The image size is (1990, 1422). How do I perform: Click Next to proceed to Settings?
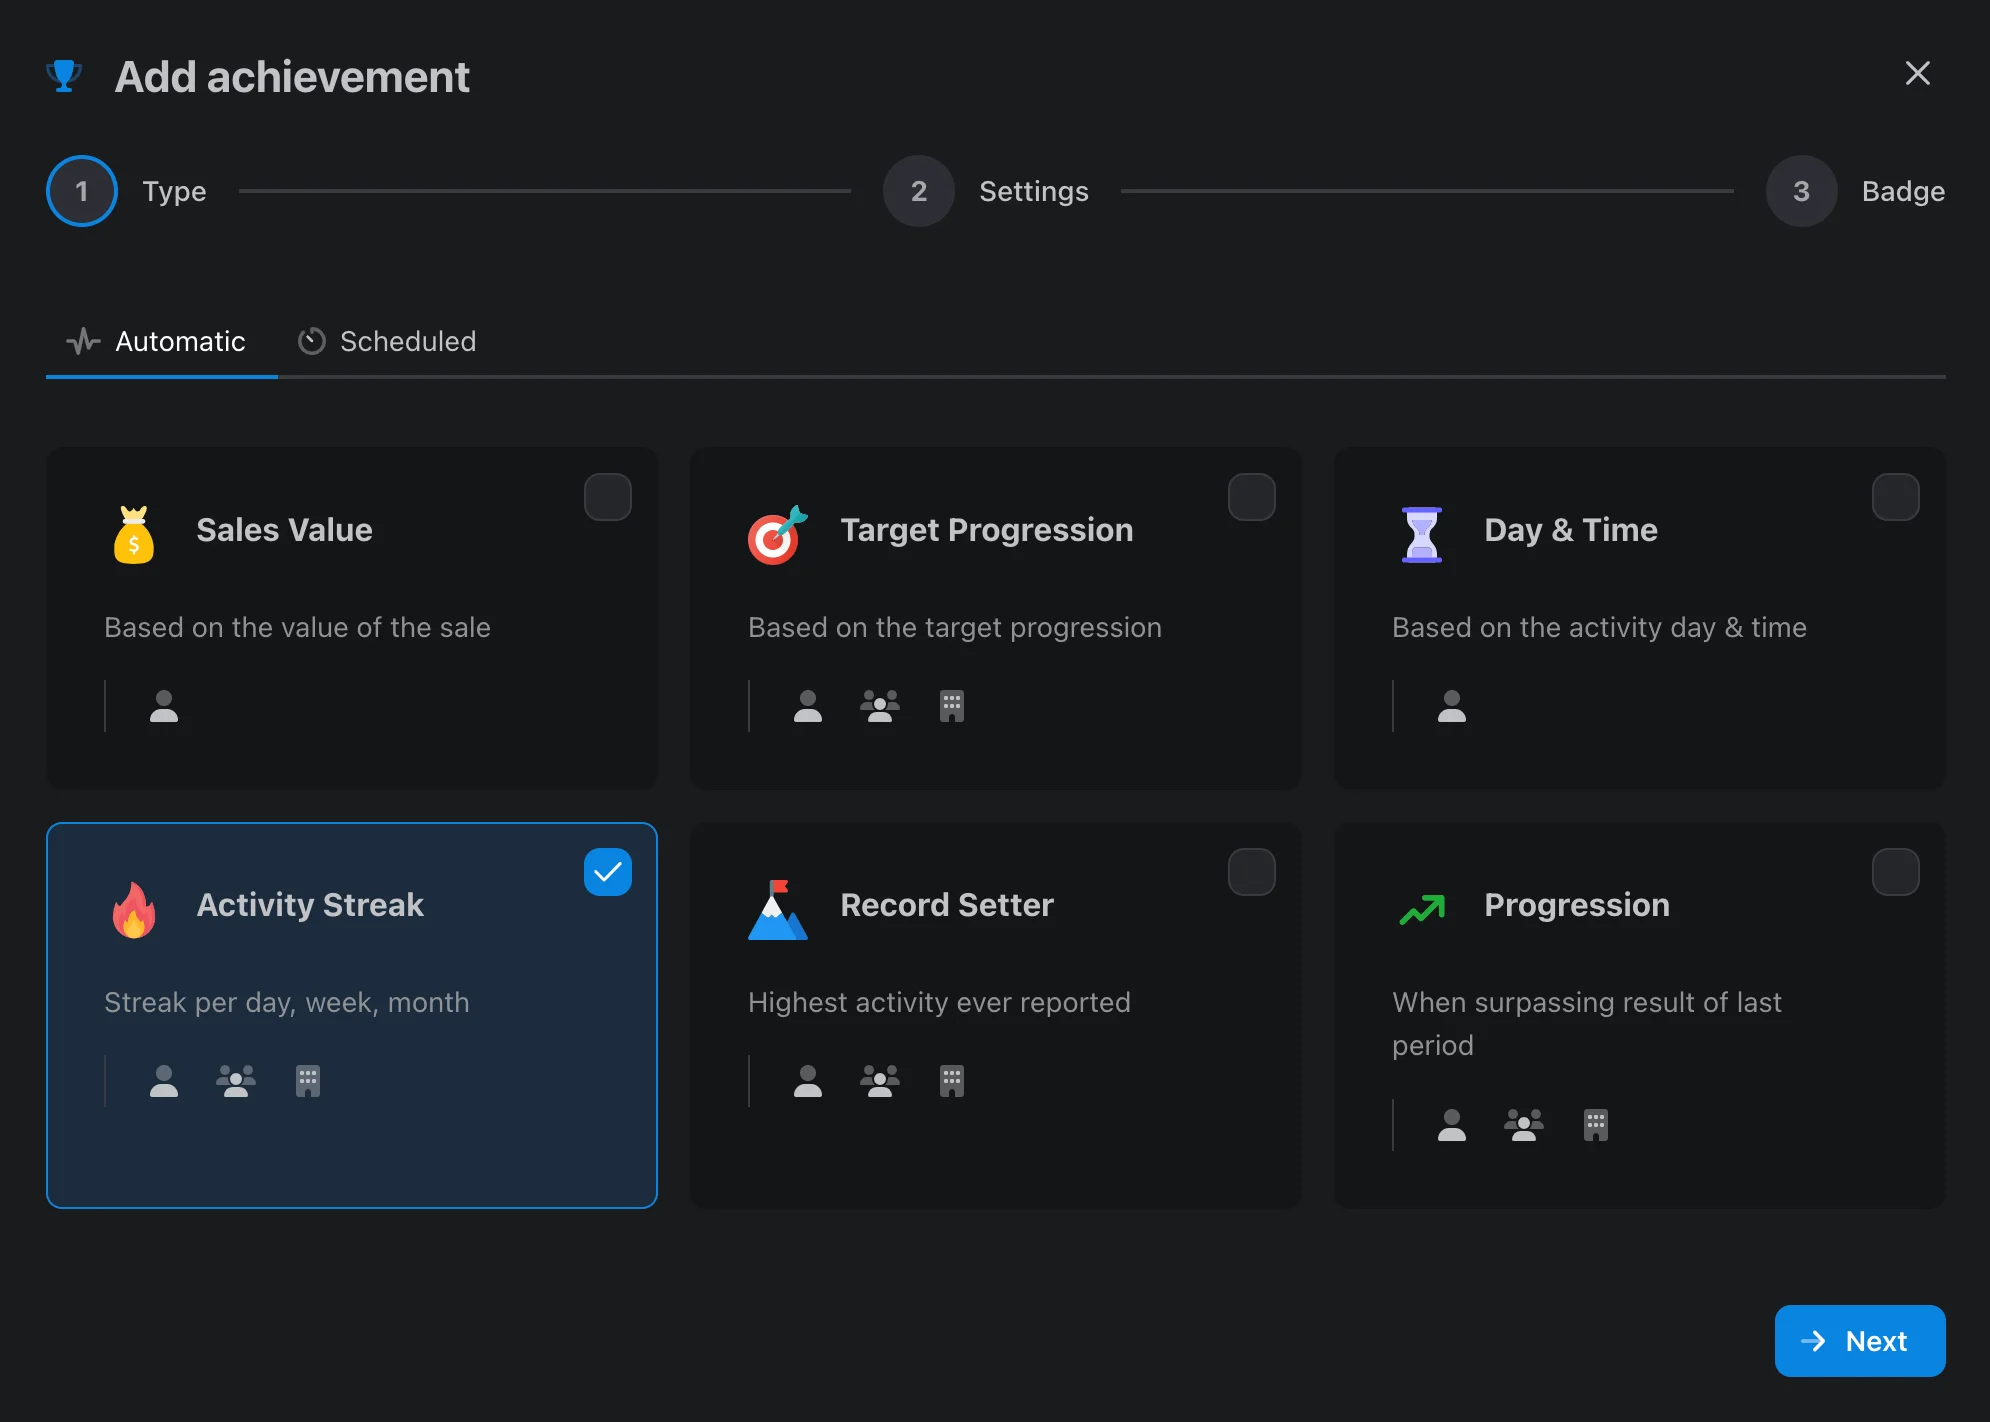coord(1859,1339)
